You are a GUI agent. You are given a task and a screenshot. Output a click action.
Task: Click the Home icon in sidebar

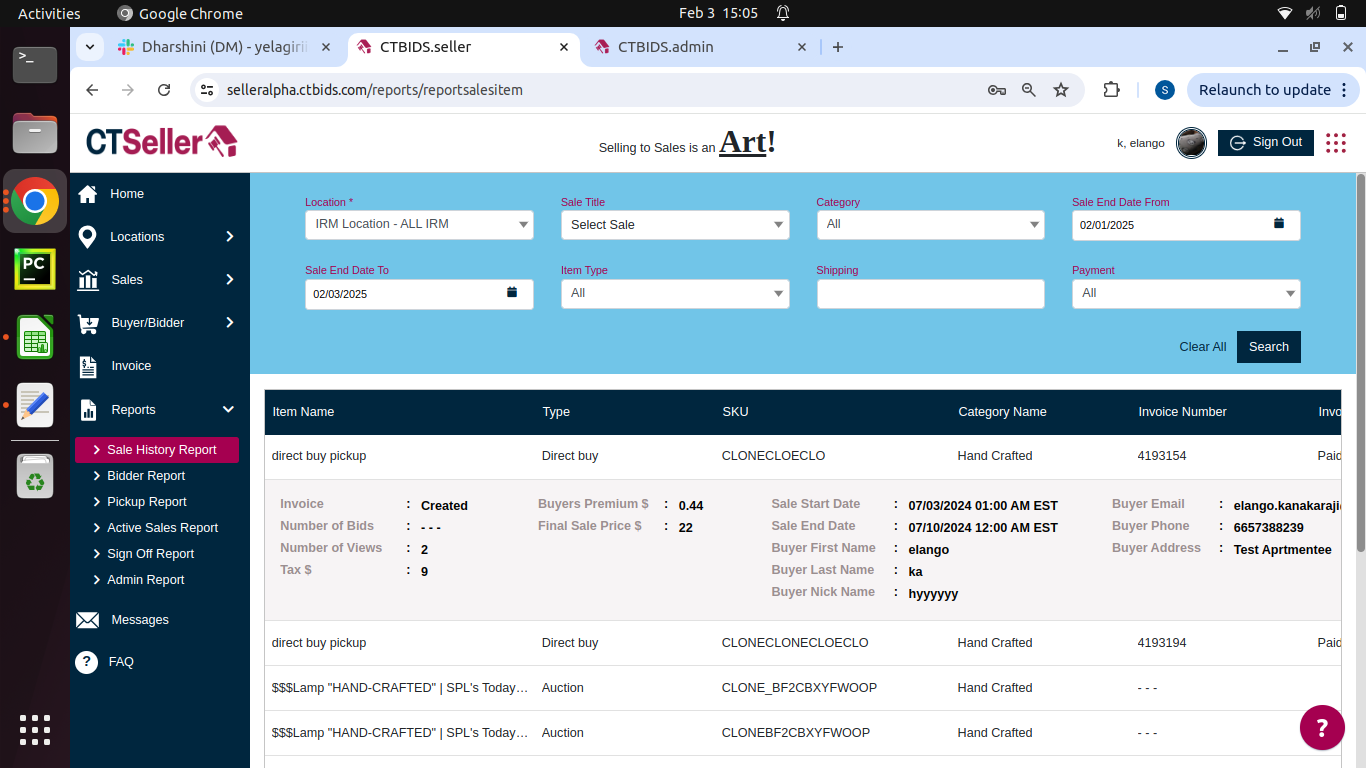point(88,194)
